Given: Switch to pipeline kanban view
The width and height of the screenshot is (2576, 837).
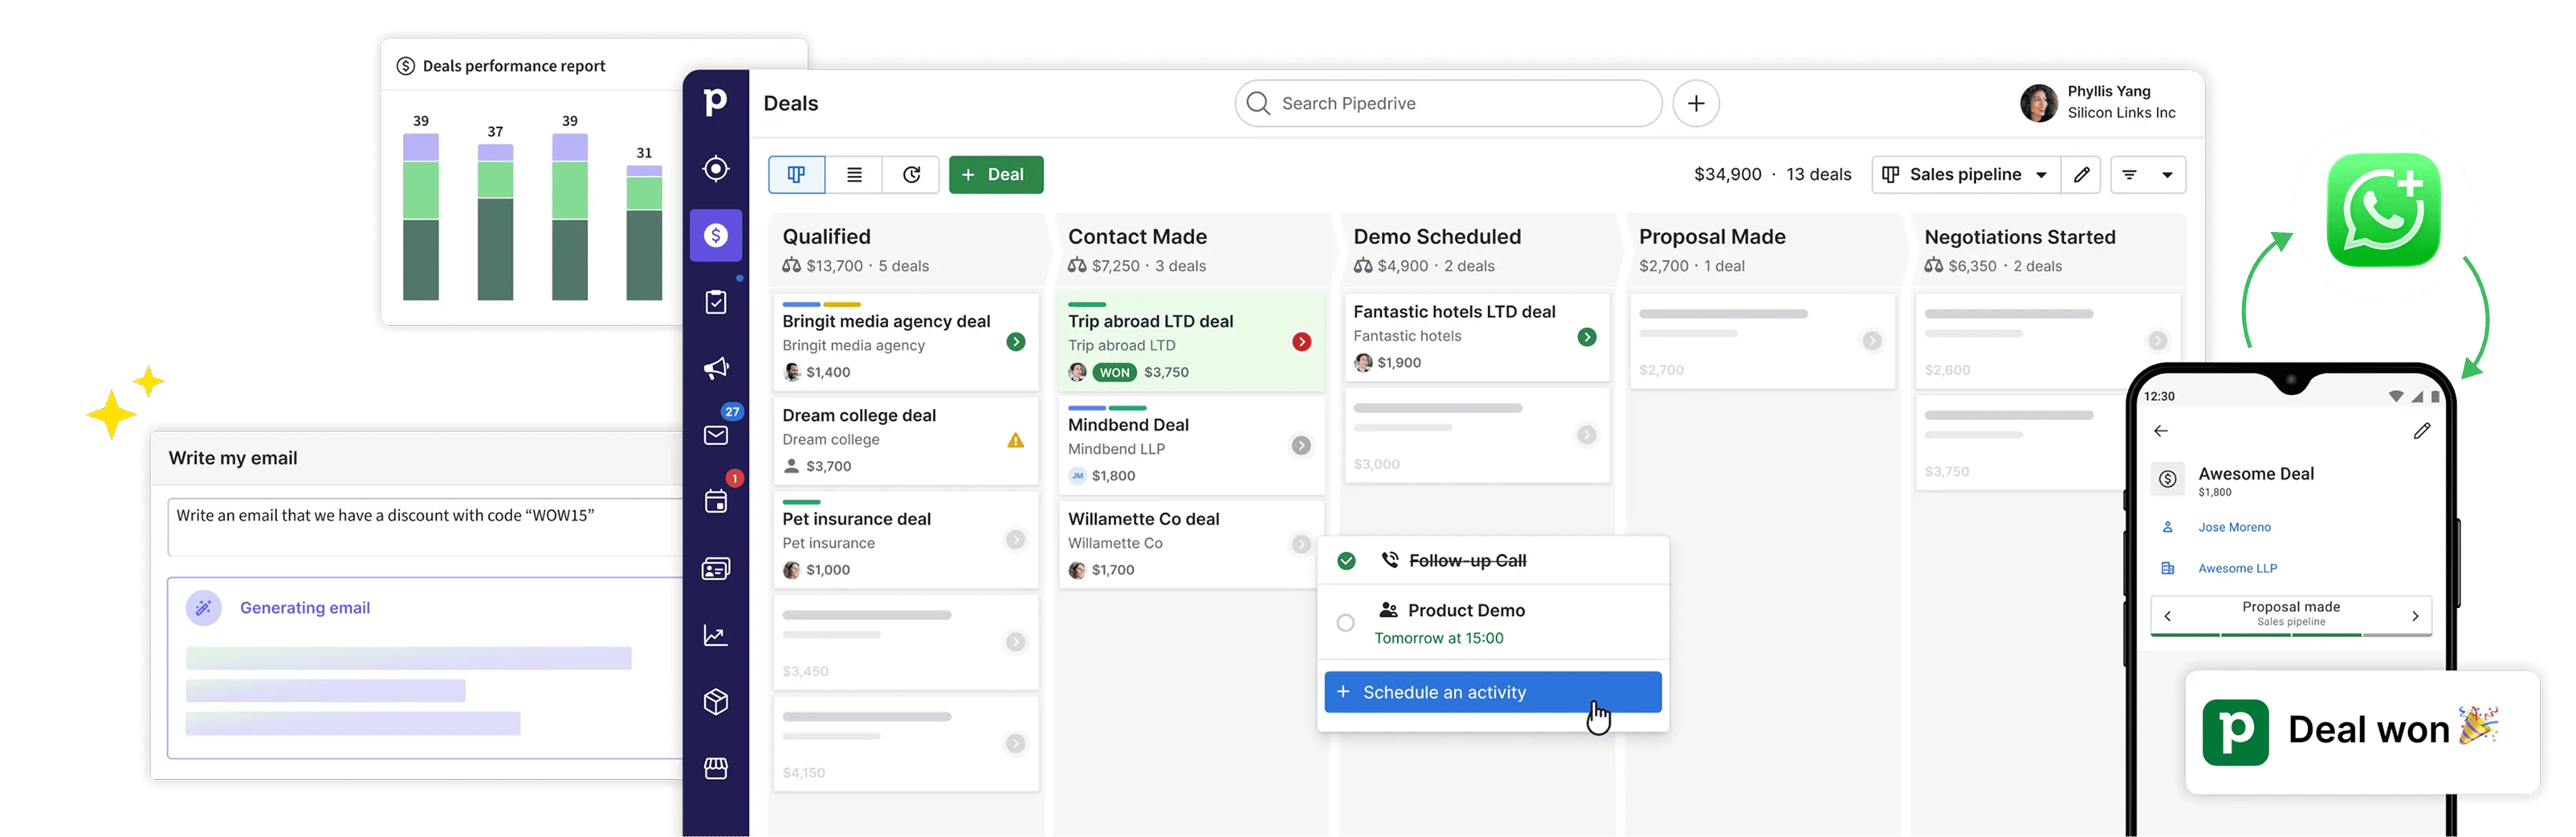Looking at the screenshot, I should click(x=796, y=174).
